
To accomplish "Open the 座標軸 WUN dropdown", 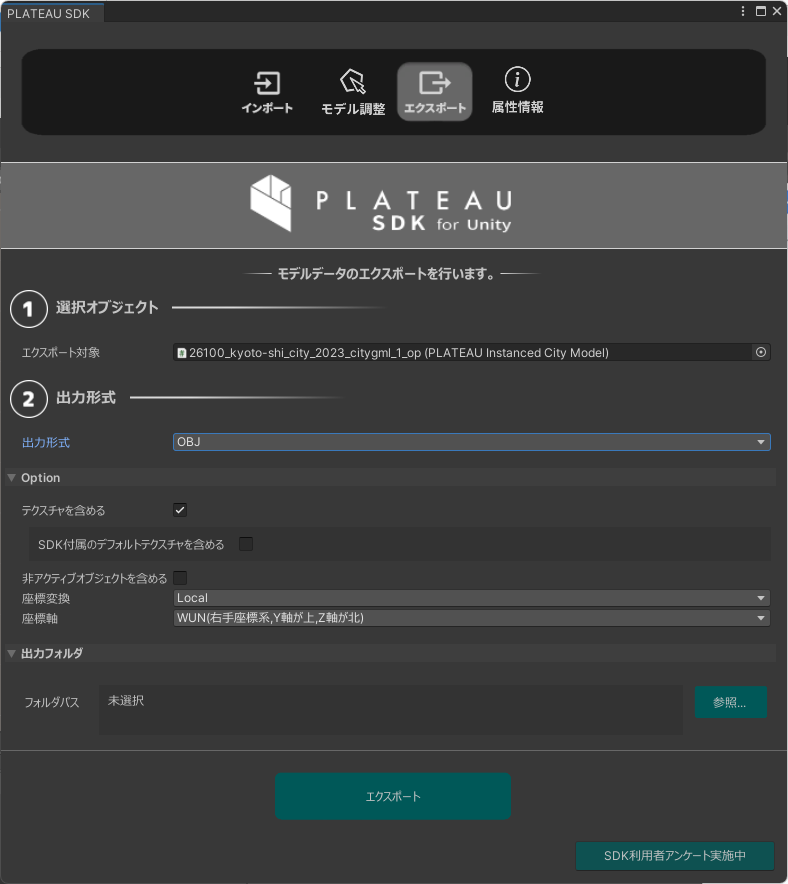I will [x=471, y=618].
